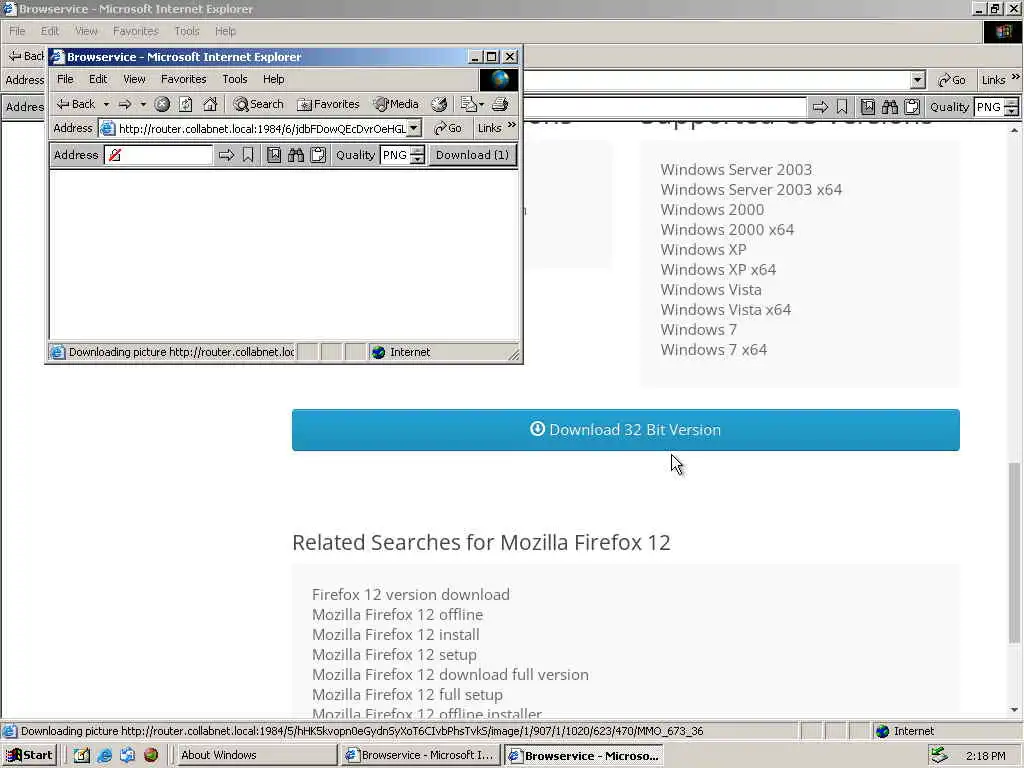Click the Forward arrow in front window toolbar

tap(124, 104)
